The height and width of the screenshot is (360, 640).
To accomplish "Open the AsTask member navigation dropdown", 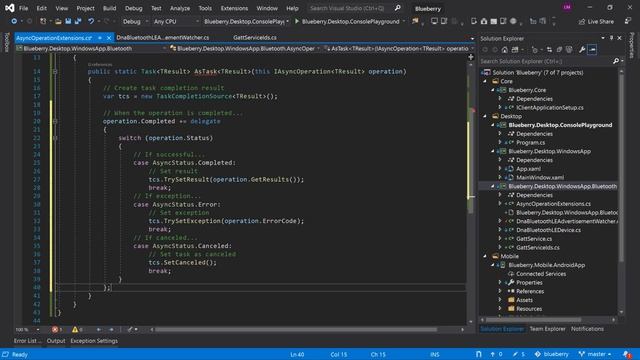I will click(399, 49).
